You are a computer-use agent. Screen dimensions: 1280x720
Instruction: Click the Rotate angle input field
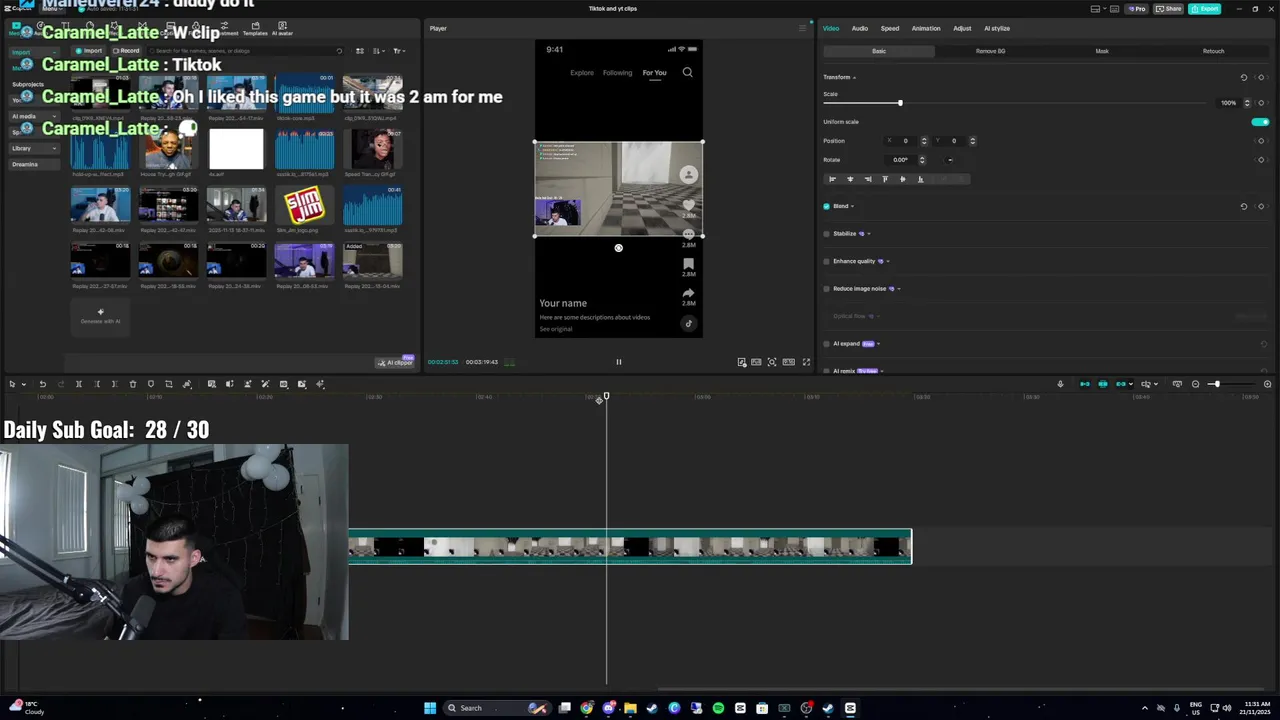click(901, 160)
